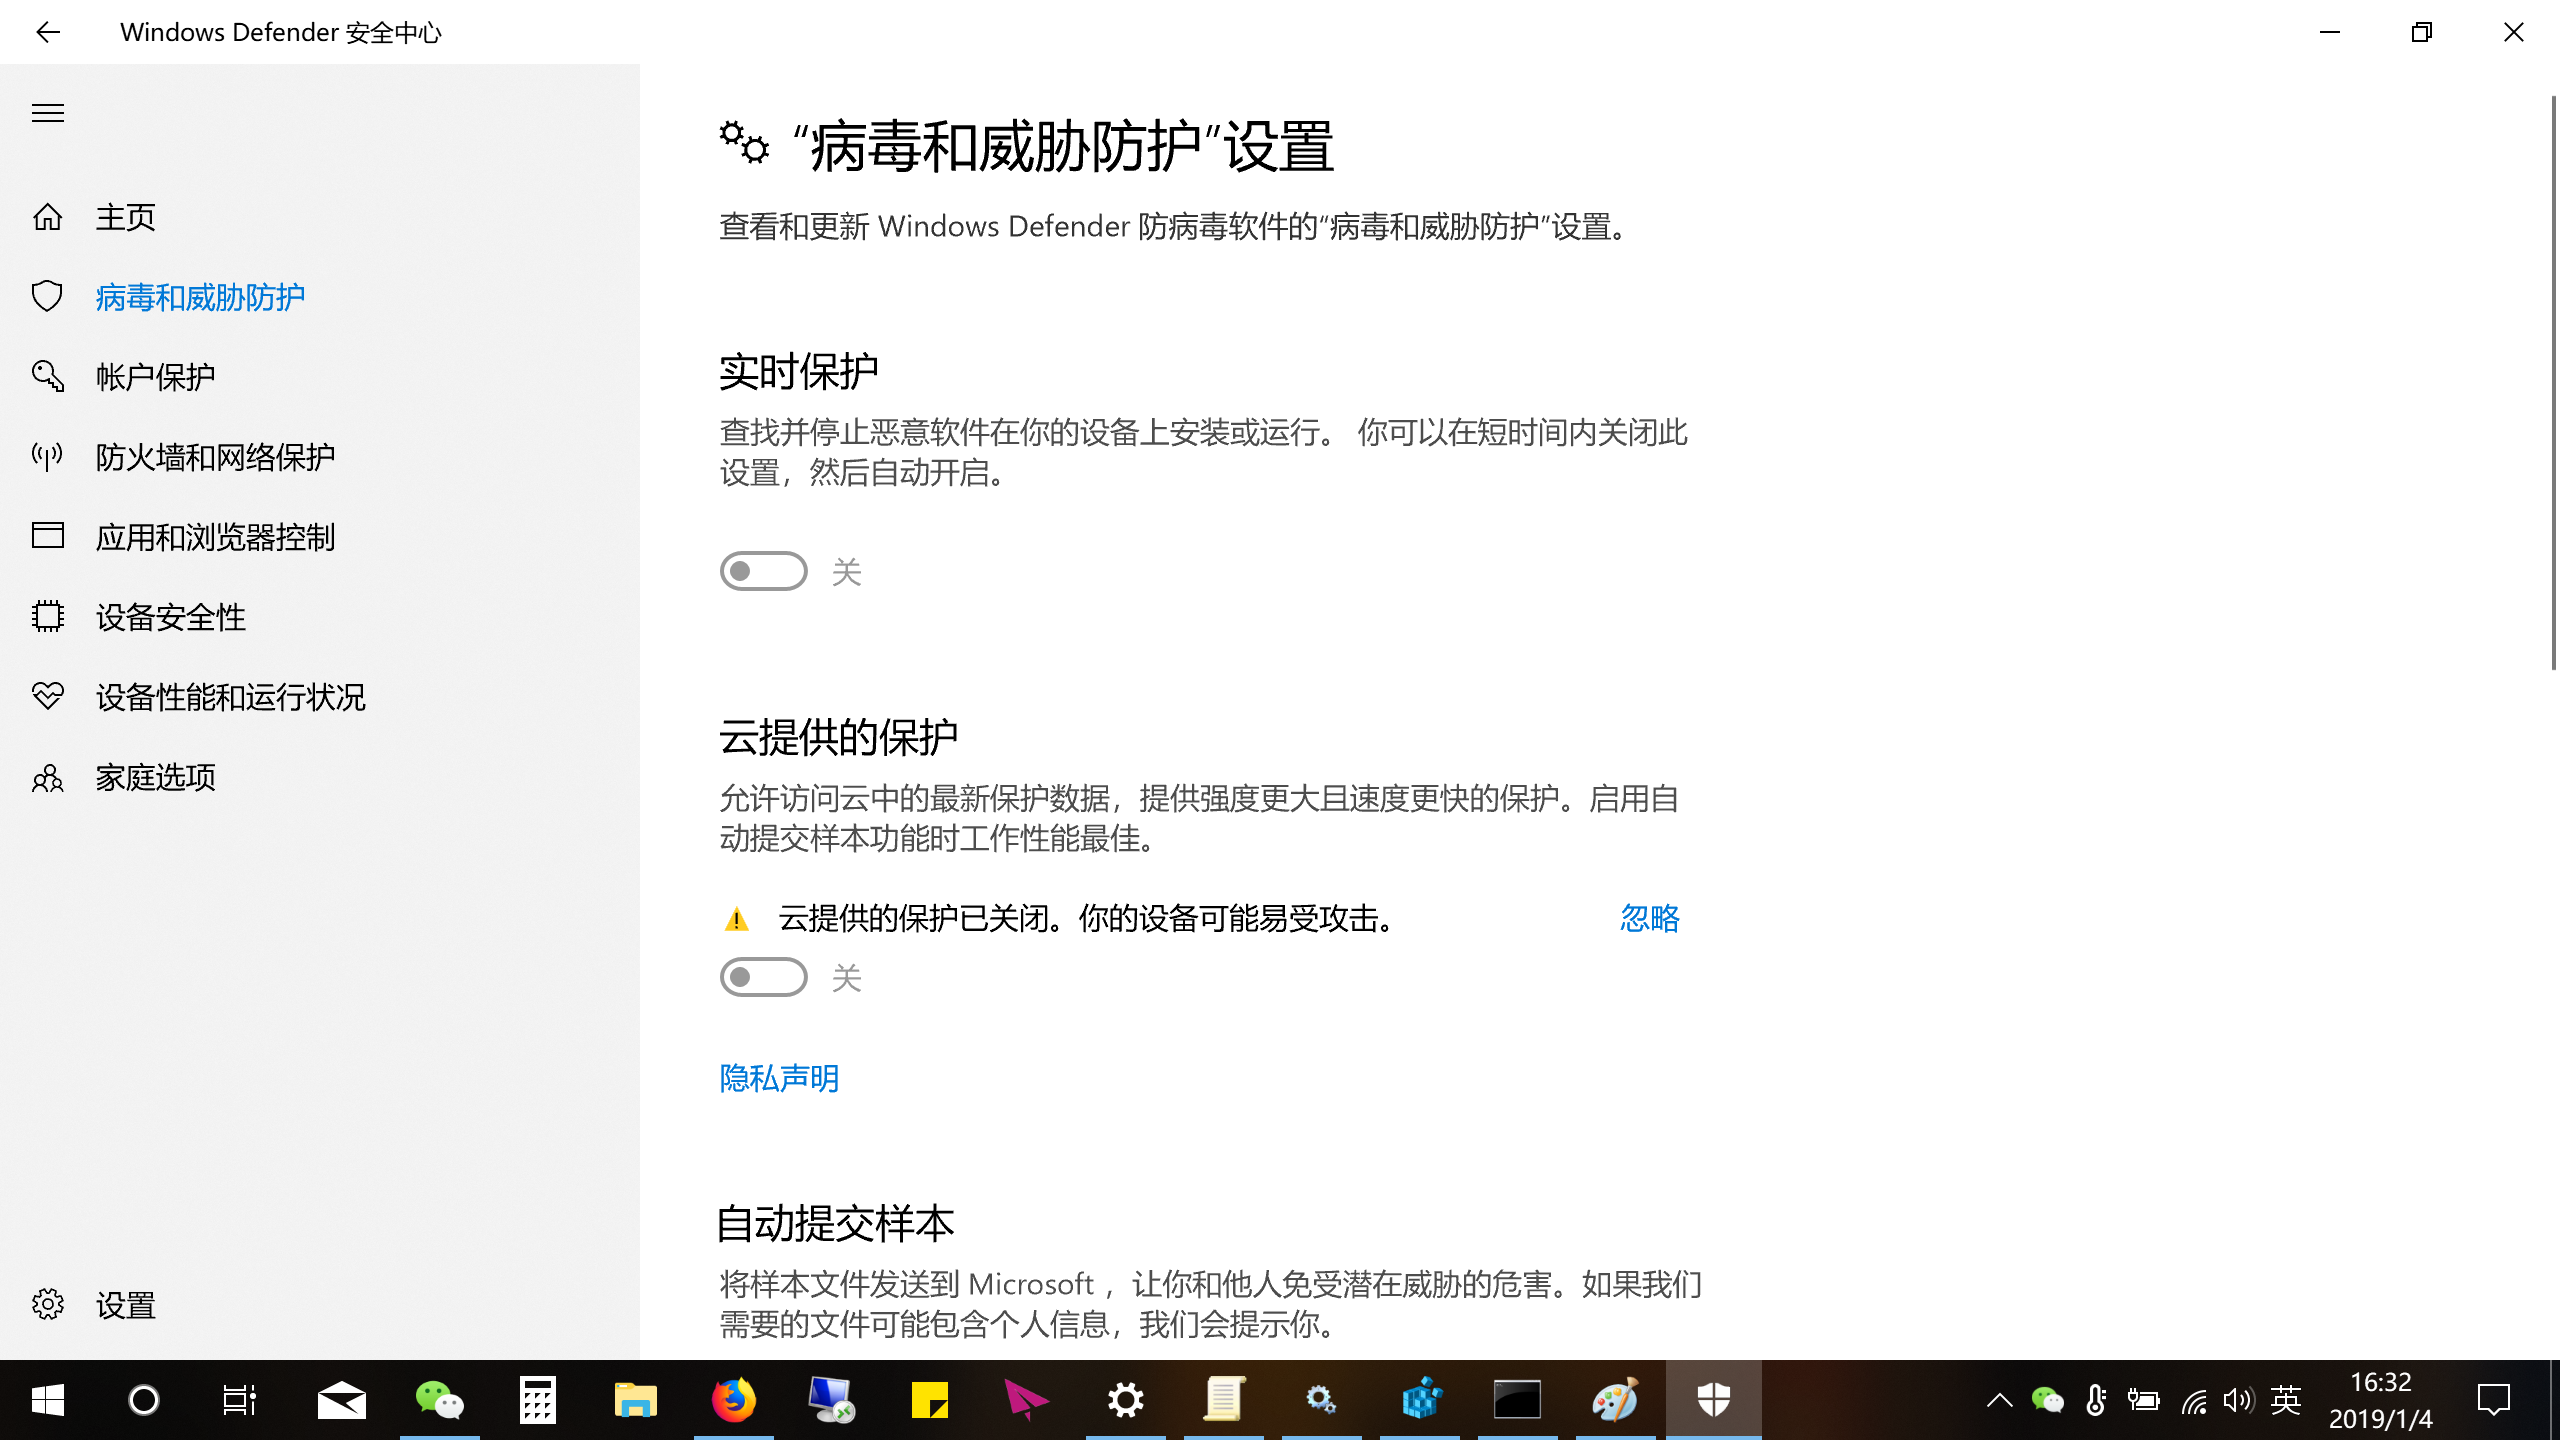Select 病毒和威胁防护 in sidebar
This screenshot has height=1440, width=2560.
pyautogui.click(x=200, y=297)
